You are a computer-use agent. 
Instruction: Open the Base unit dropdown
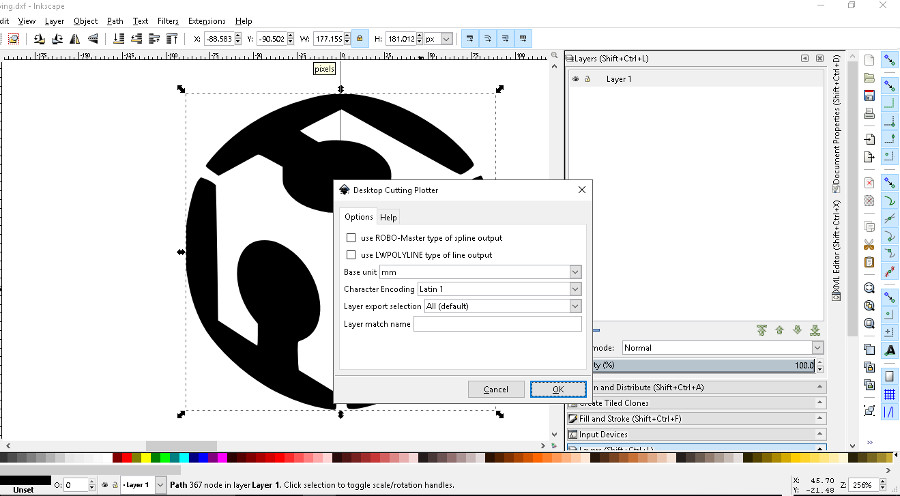point(575,272)
